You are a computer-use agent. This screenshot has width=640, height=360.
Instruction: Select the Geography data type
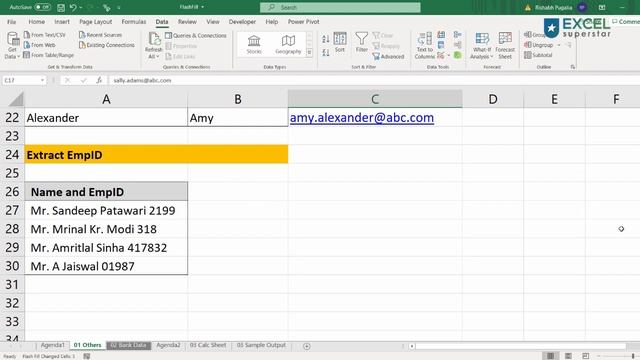point(288,44)
